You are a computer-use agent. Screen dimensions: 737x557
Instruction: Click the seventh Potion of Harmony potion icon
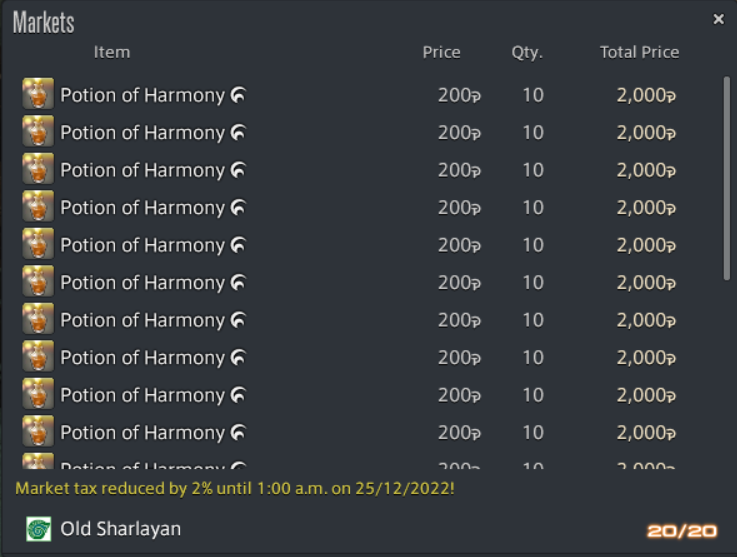point(38,319)
